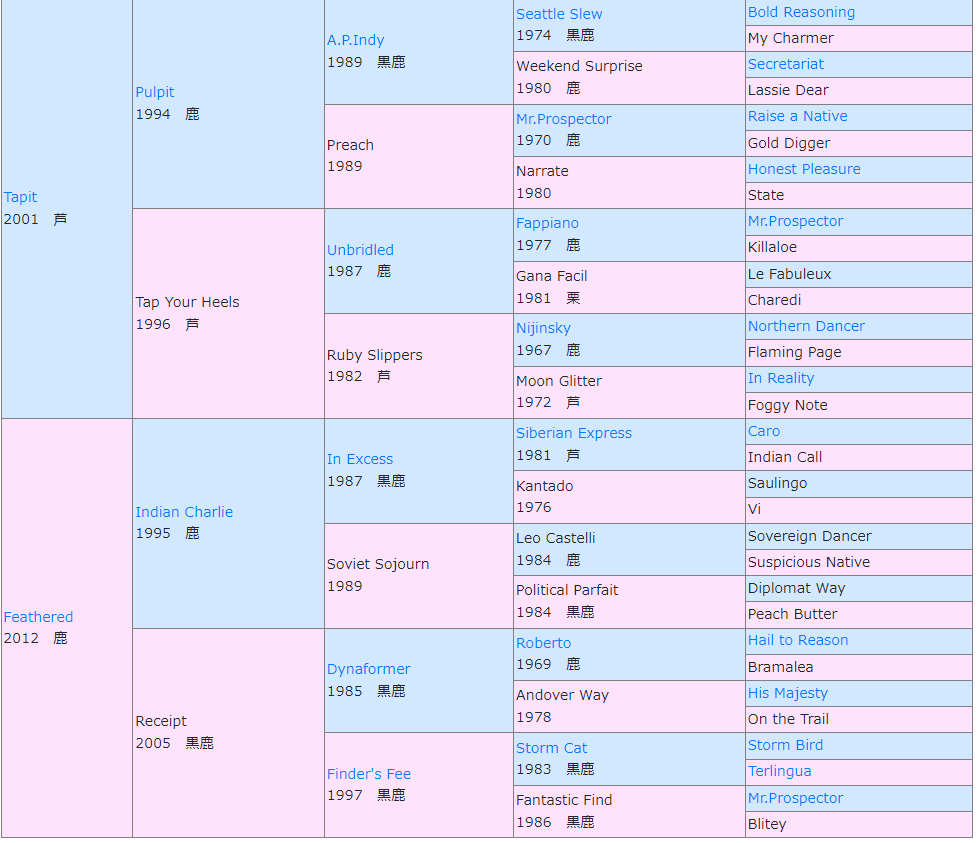Open the Terlingua link
The height and width of the screenshot is (843, 977).
[x=779, y=771]
